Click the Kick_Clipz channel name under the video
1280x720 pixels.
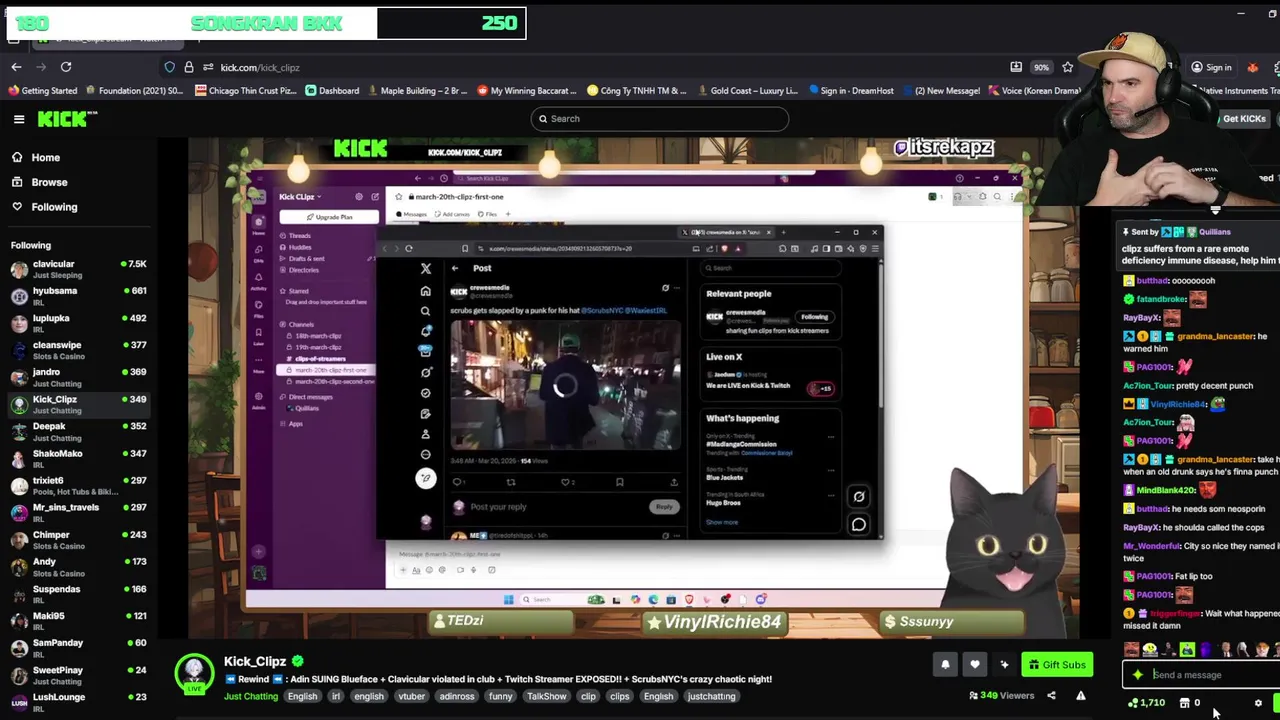[x=255, y=661]
